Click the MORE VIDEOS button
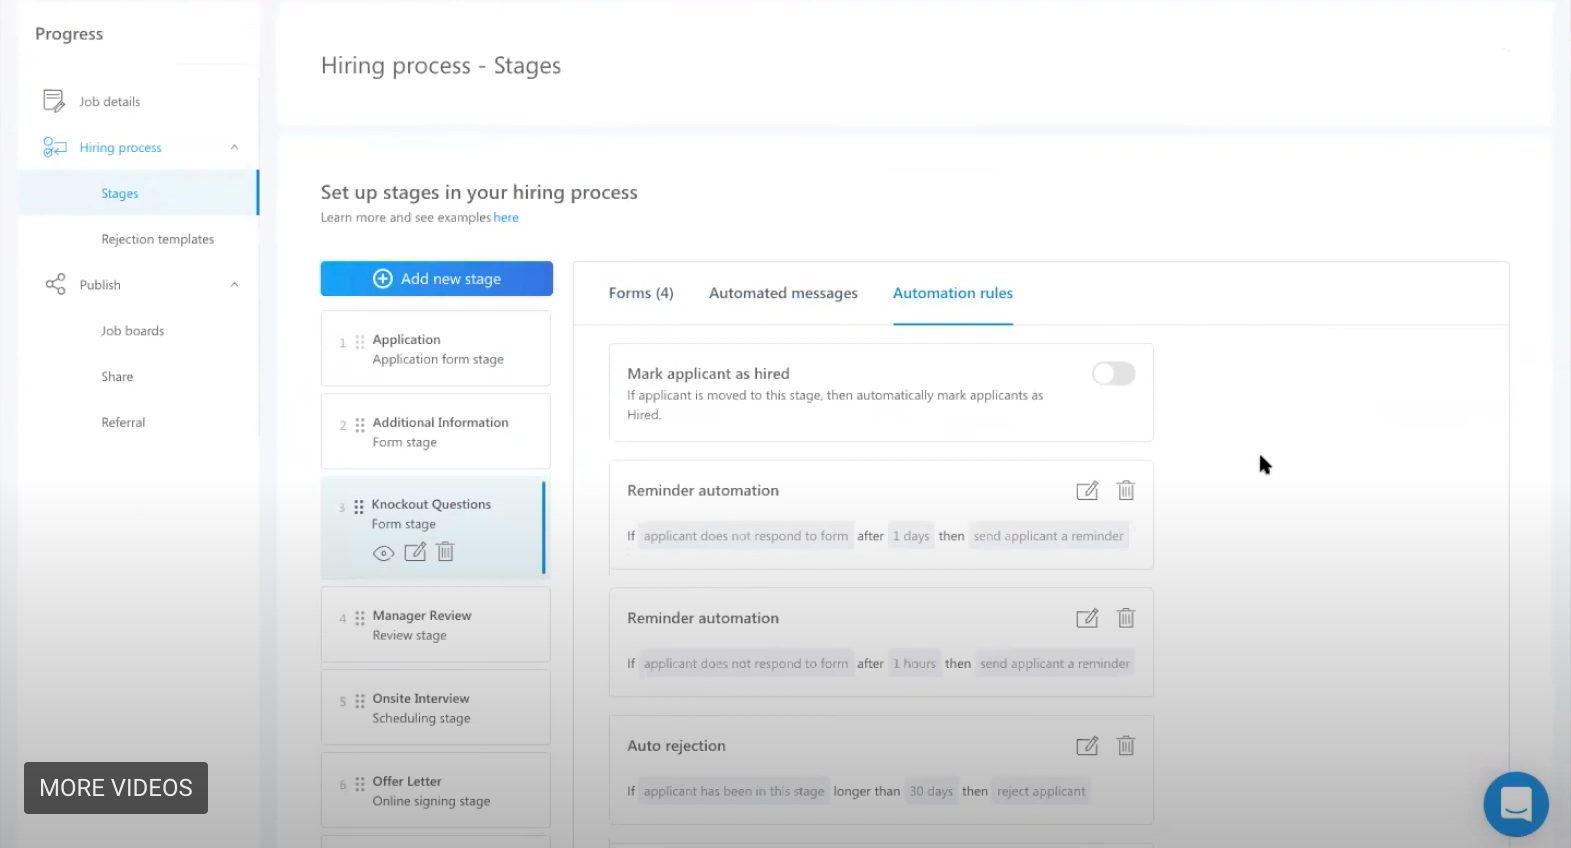 click(116, 788)
